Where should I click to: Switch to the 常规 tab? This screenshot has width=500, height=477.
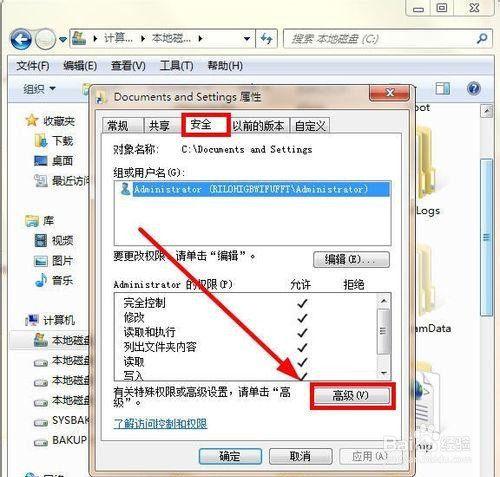point(122,126)
